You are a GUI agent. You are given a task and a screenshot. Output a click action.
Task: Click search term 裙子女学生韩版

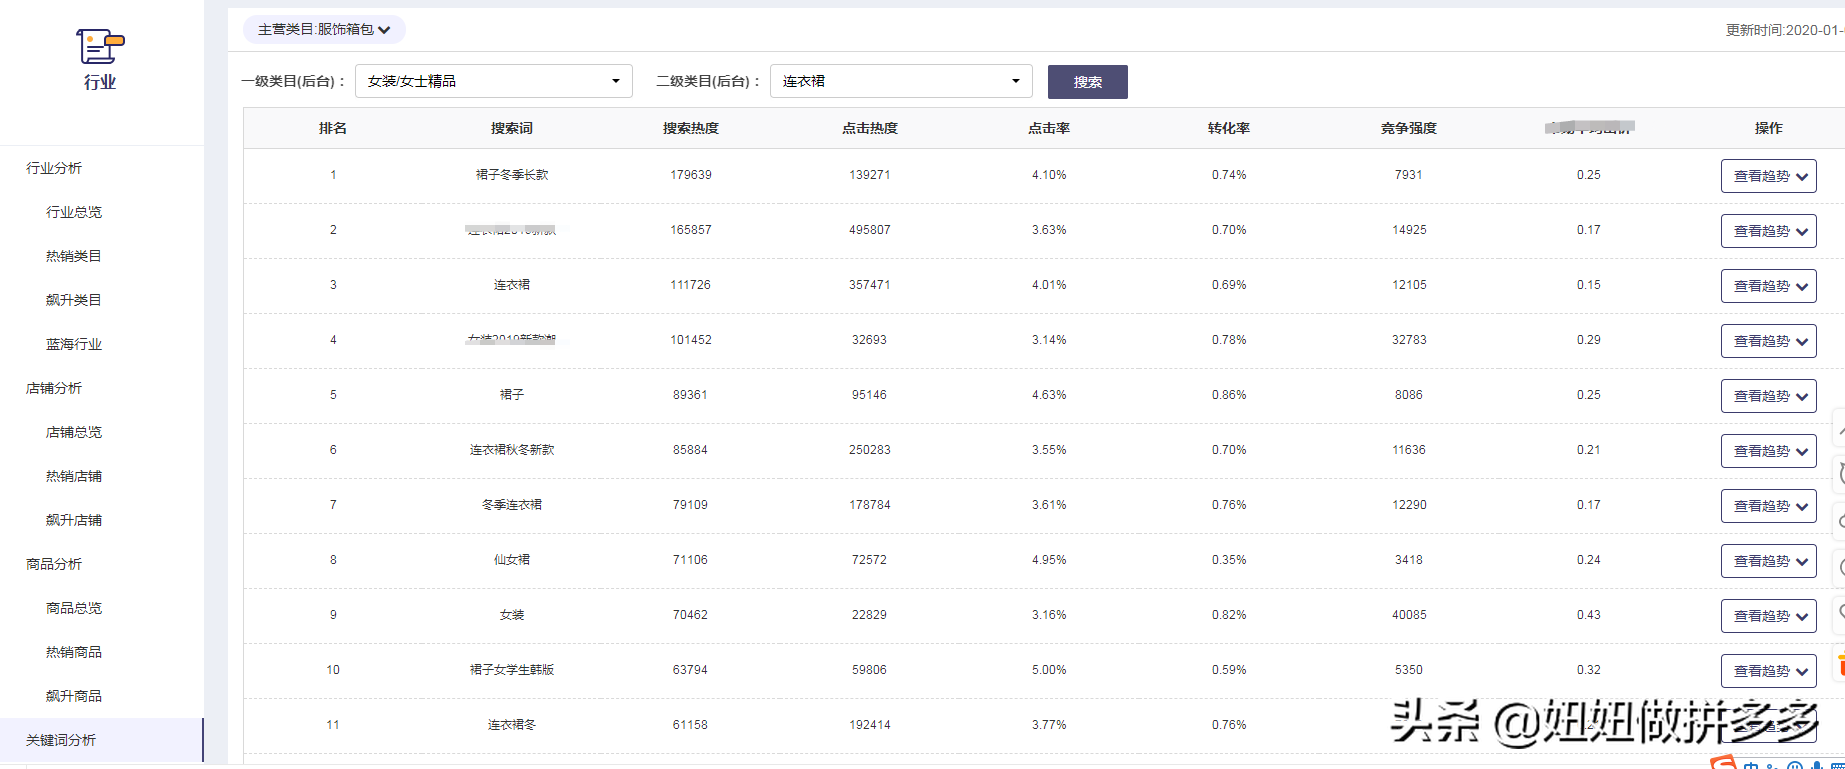click(x=512, y=670)
